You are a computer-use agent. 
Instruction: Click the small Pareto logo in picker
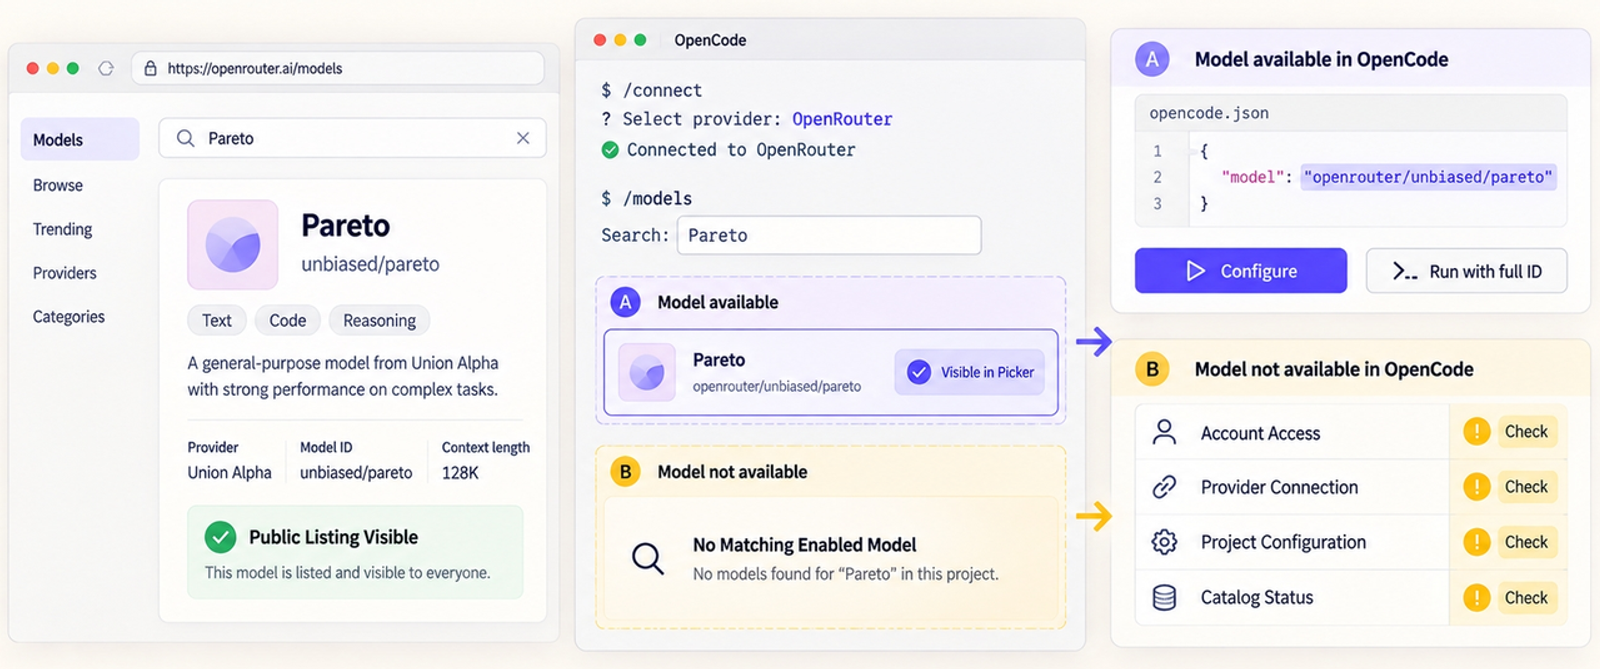tap(647, 372)
